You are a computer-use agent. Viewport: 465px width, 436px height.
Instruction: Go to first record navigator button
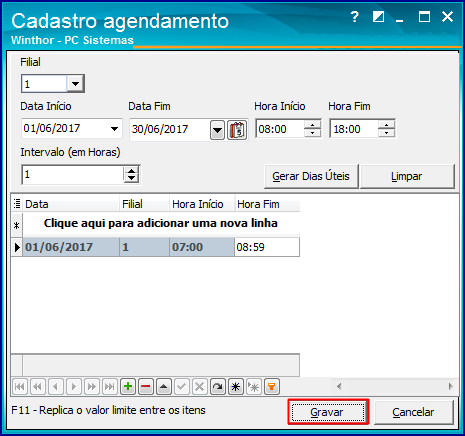(x=20, y=387)
